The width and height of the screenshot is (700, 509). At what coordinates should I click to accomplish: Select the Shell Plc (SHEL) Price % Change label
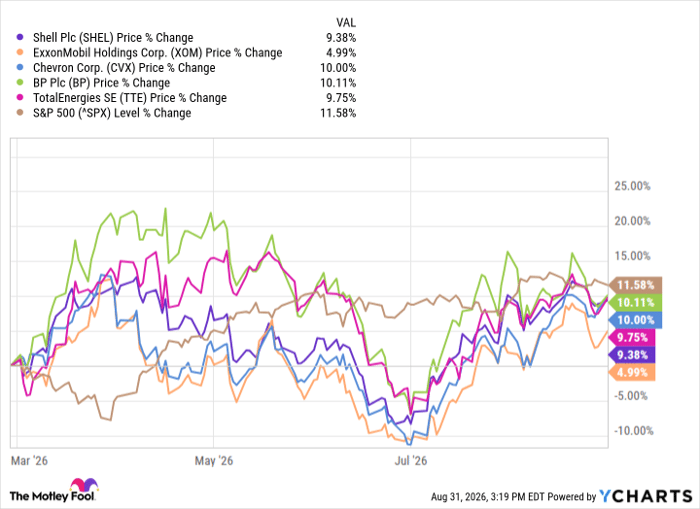113,38
